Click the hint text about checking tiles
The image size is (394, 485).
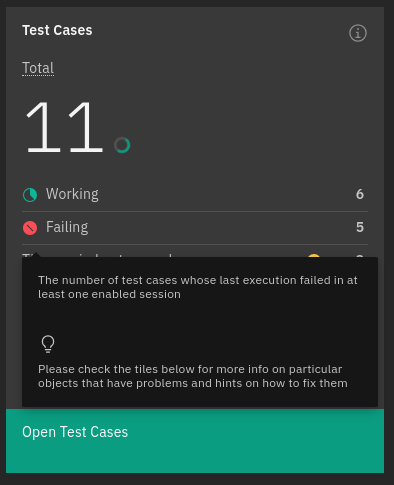193,376
